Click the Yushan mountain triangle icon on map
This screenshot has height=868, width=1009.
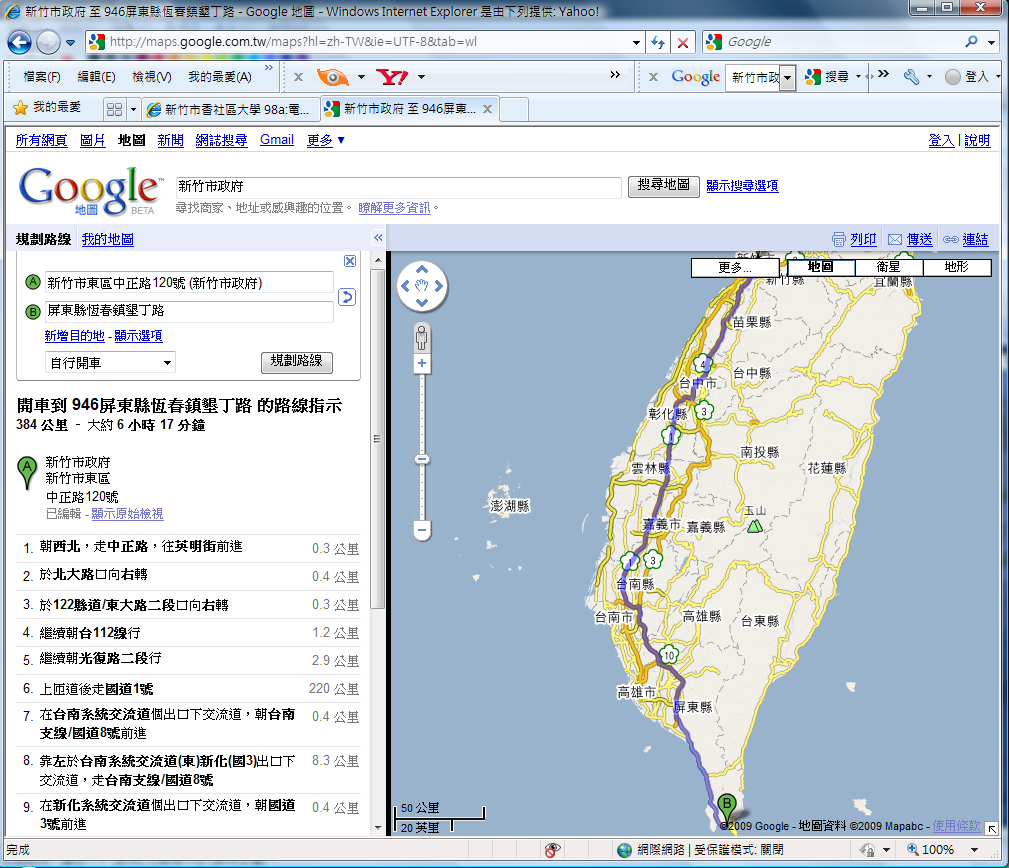(755, 526)
